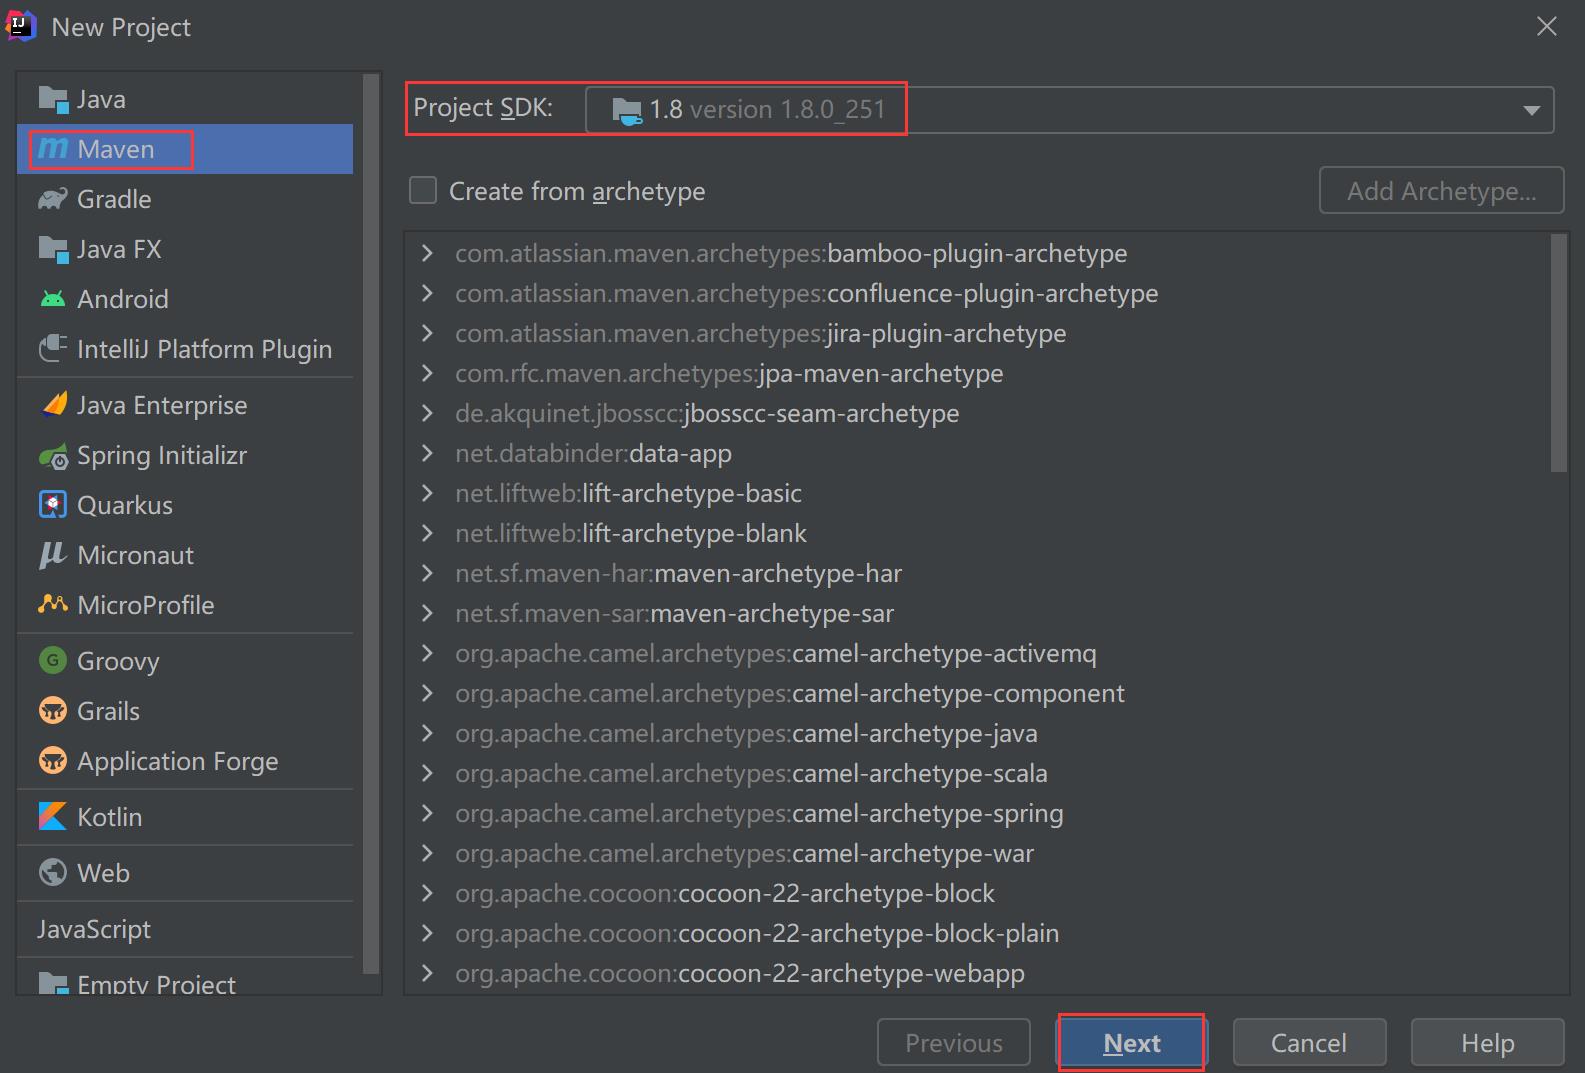Screen dimensions: 1585x1073
Task: Expand bamboo-plugin-archetype entry
Action: (428, 253)
